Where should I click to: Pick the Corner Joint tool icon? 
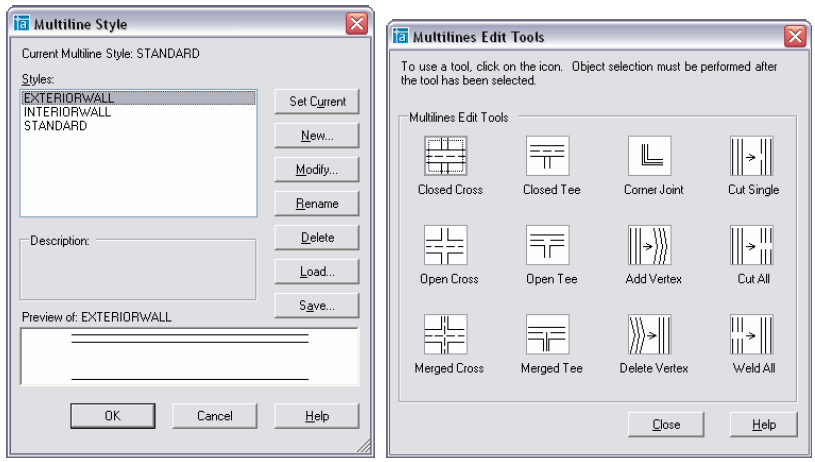tap(649, 156)
